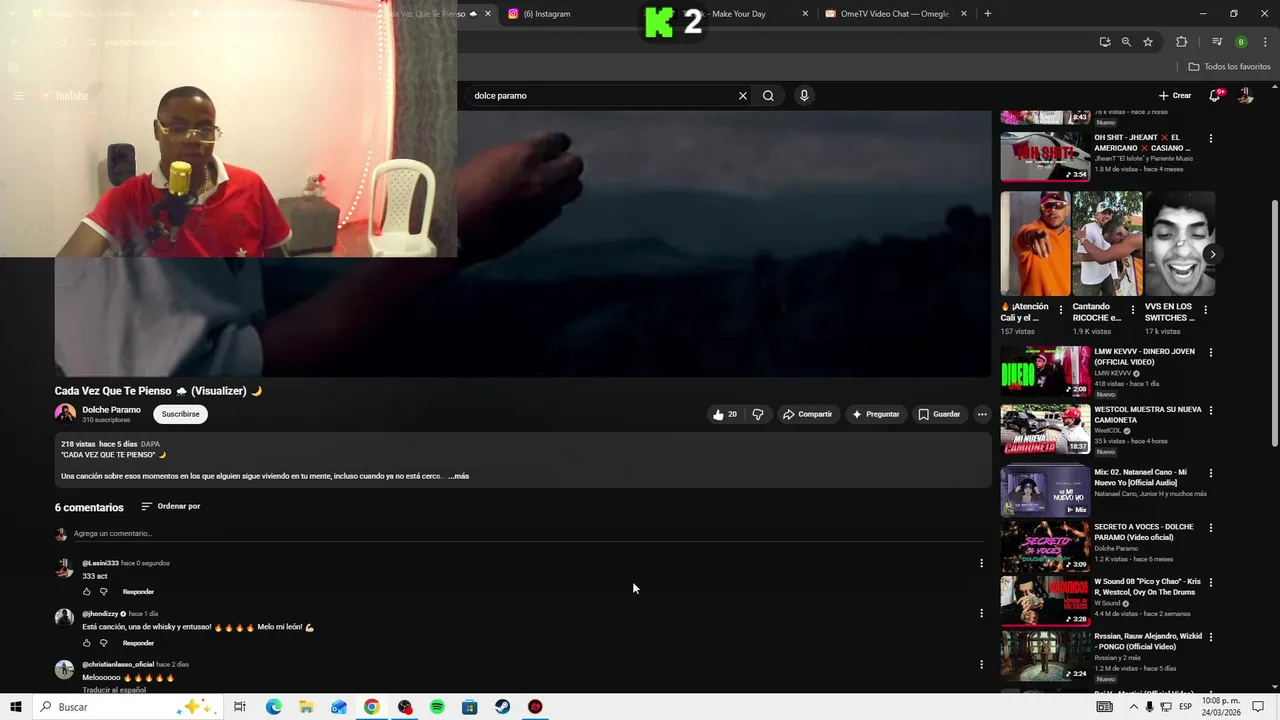Click the Crear button
This screenshot has width=1280, height=720.
point(1175,96)
